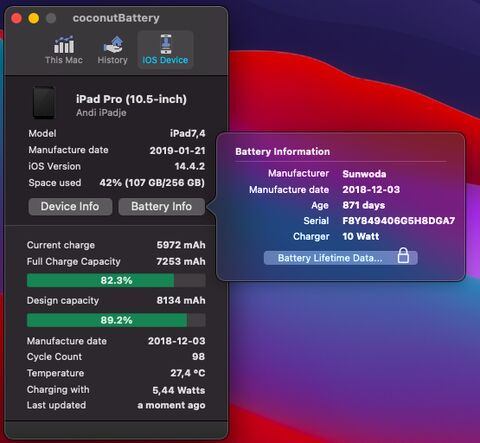480x443 pixels.
Task: Click the padlock icon on Battery Lifetime Data
Action: [x=403, y=256]
